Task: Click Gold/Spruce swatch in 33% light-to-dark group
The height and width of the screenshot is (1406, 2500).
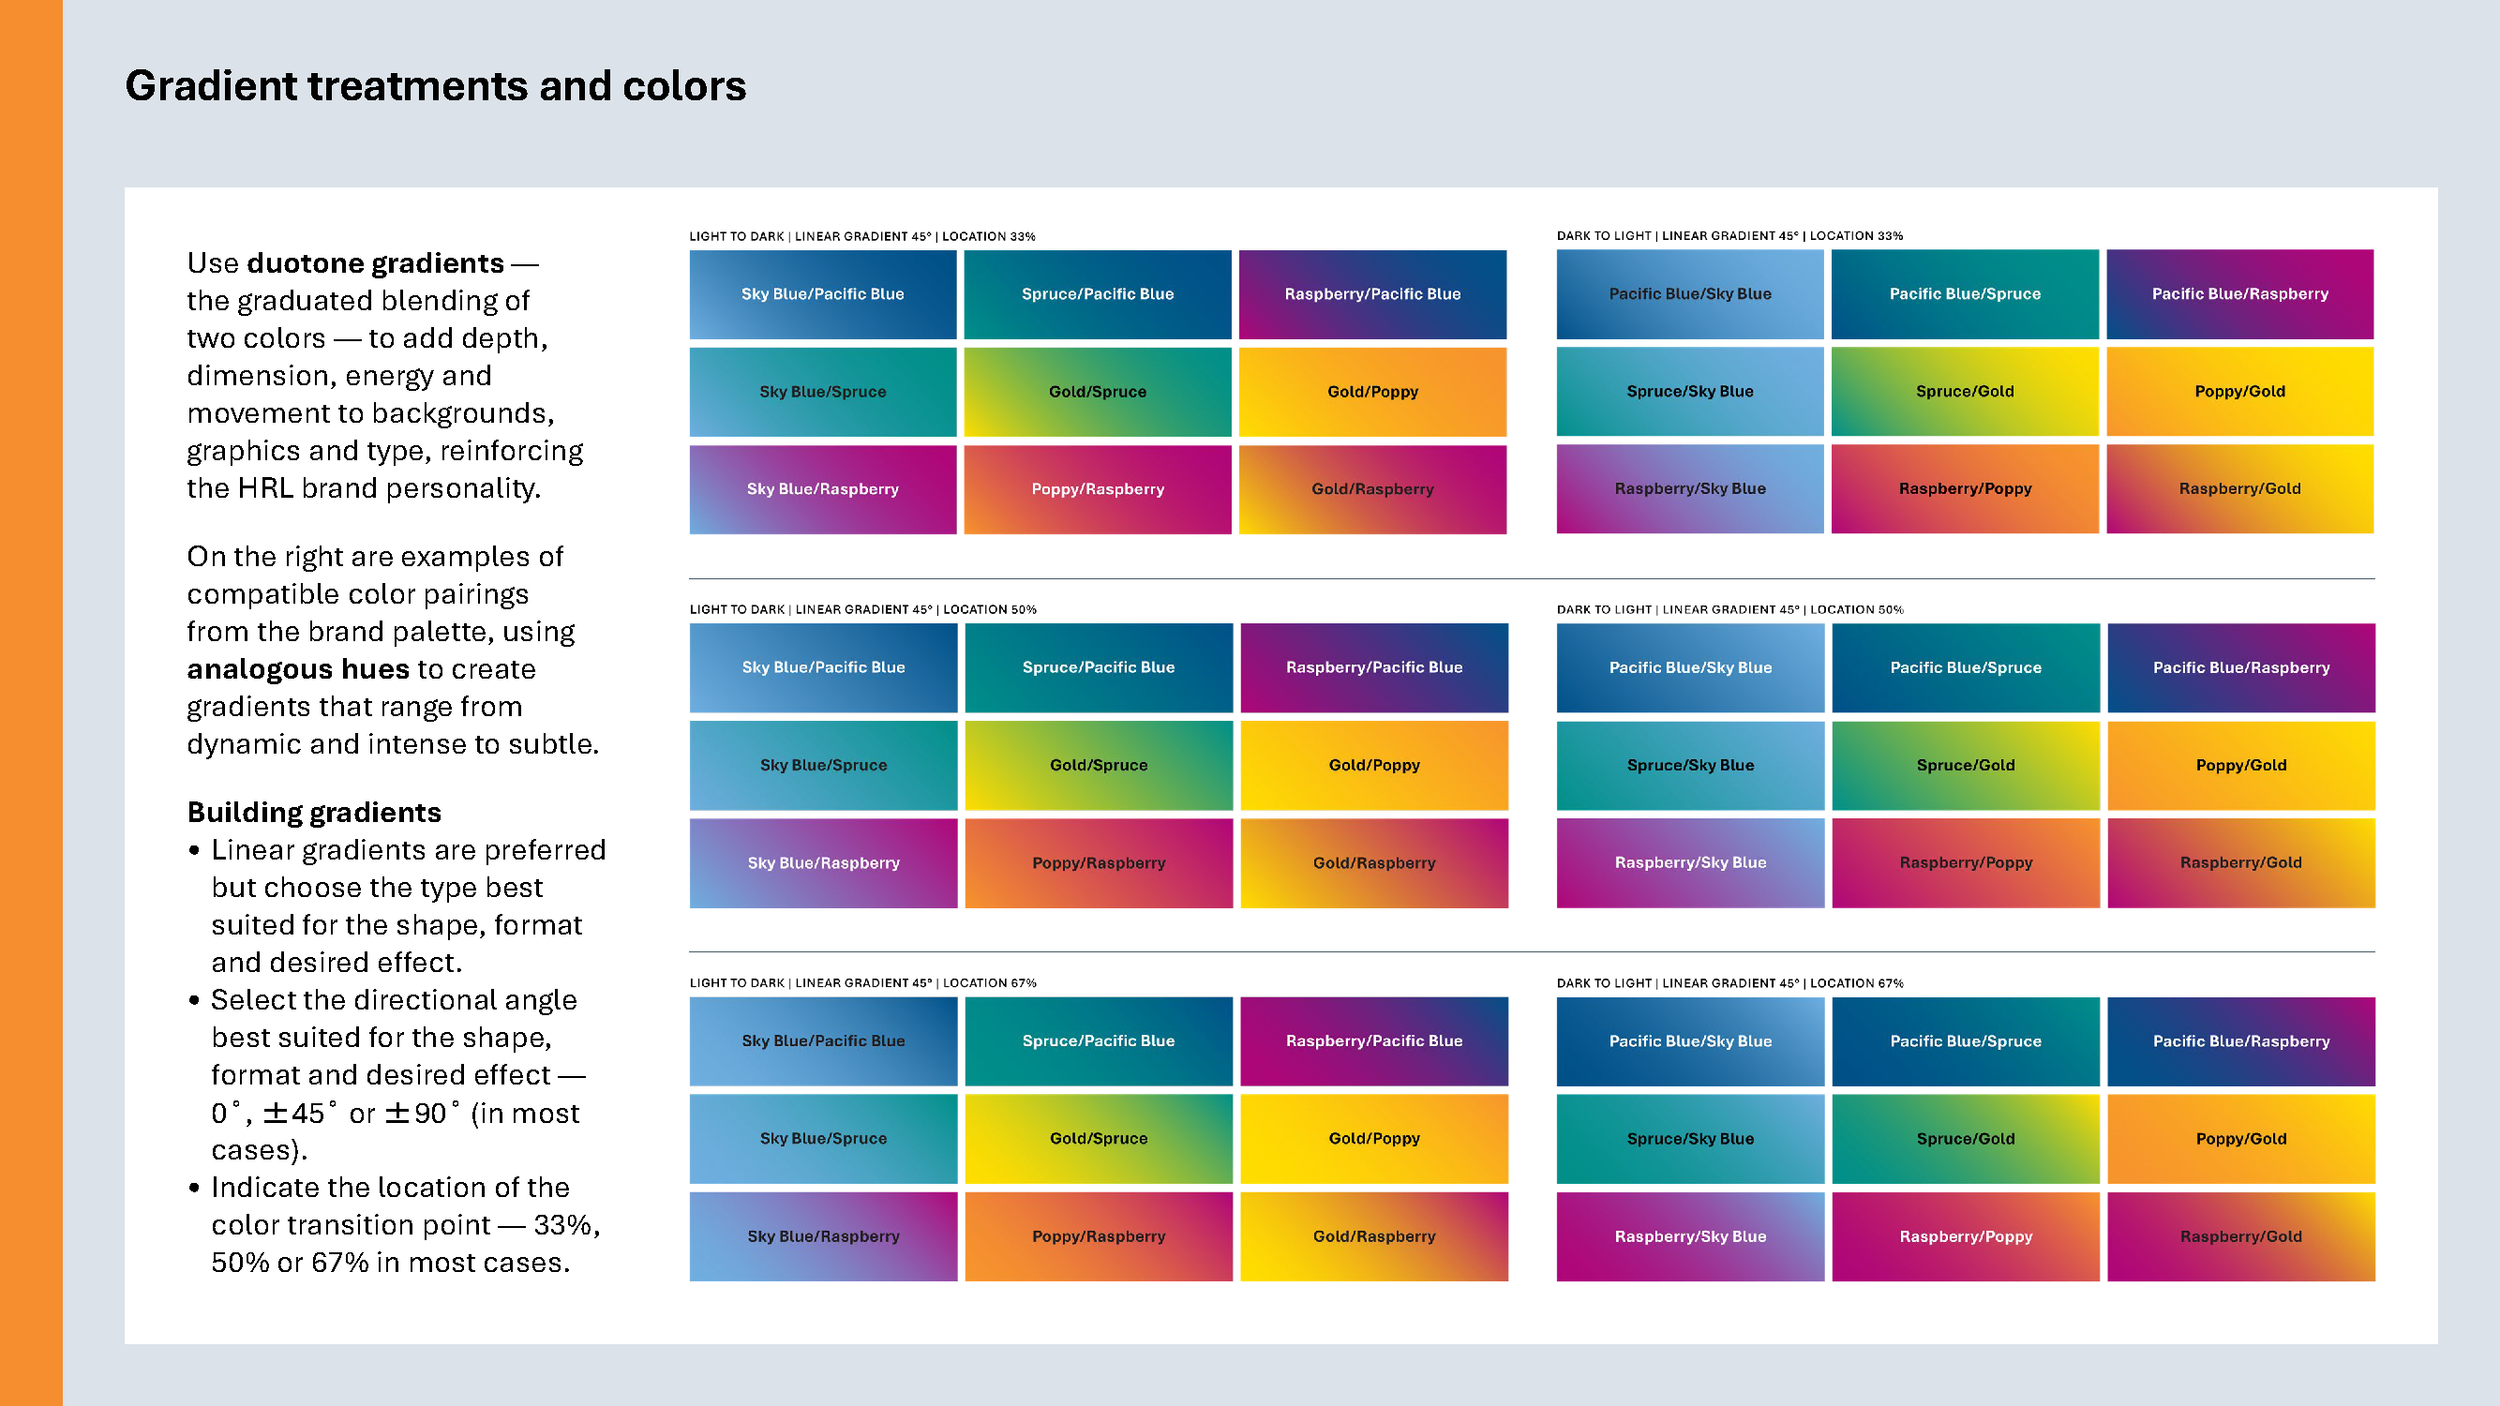Action: (1097, 392)
